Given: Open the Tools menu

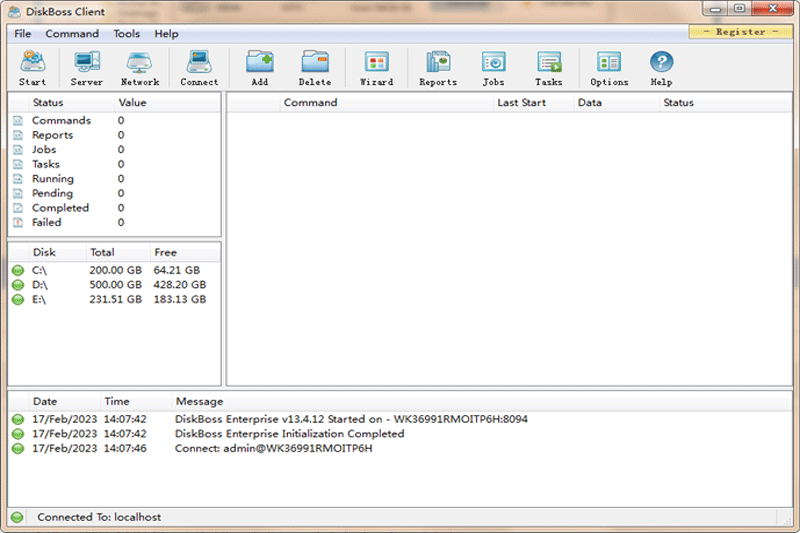Looking at the screenshot, I should pyautogui.click(x=127, y=34).
